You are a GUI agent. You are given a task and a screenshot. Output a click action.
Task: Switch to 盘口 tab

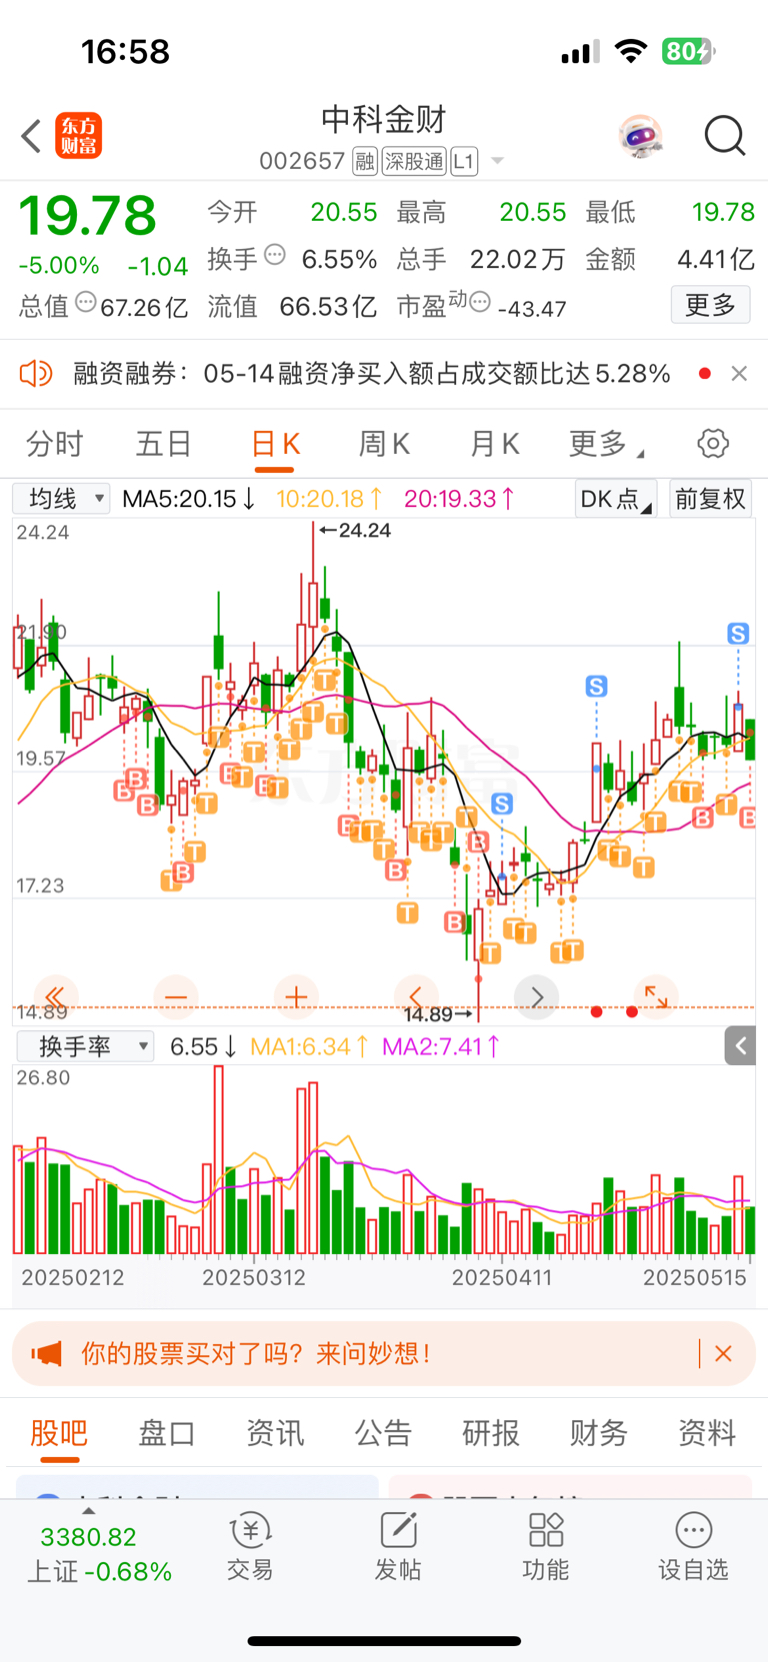tap(166, 1432)
